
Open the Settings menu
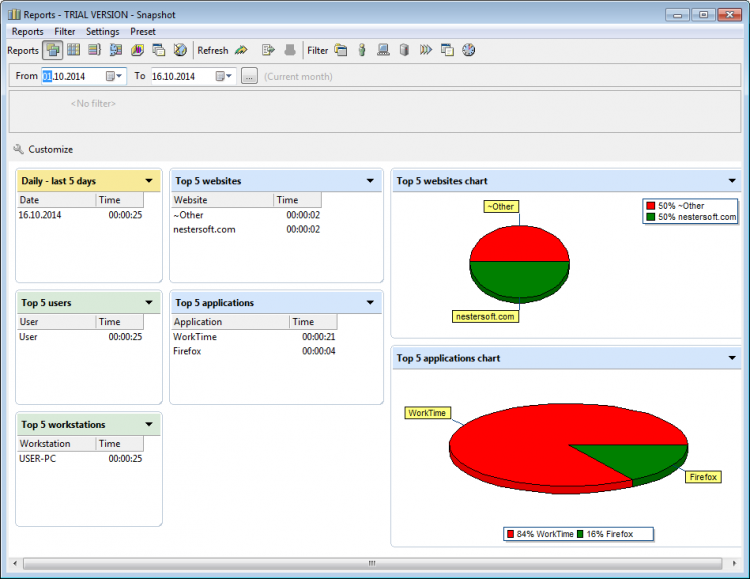(x=102, y=32)
